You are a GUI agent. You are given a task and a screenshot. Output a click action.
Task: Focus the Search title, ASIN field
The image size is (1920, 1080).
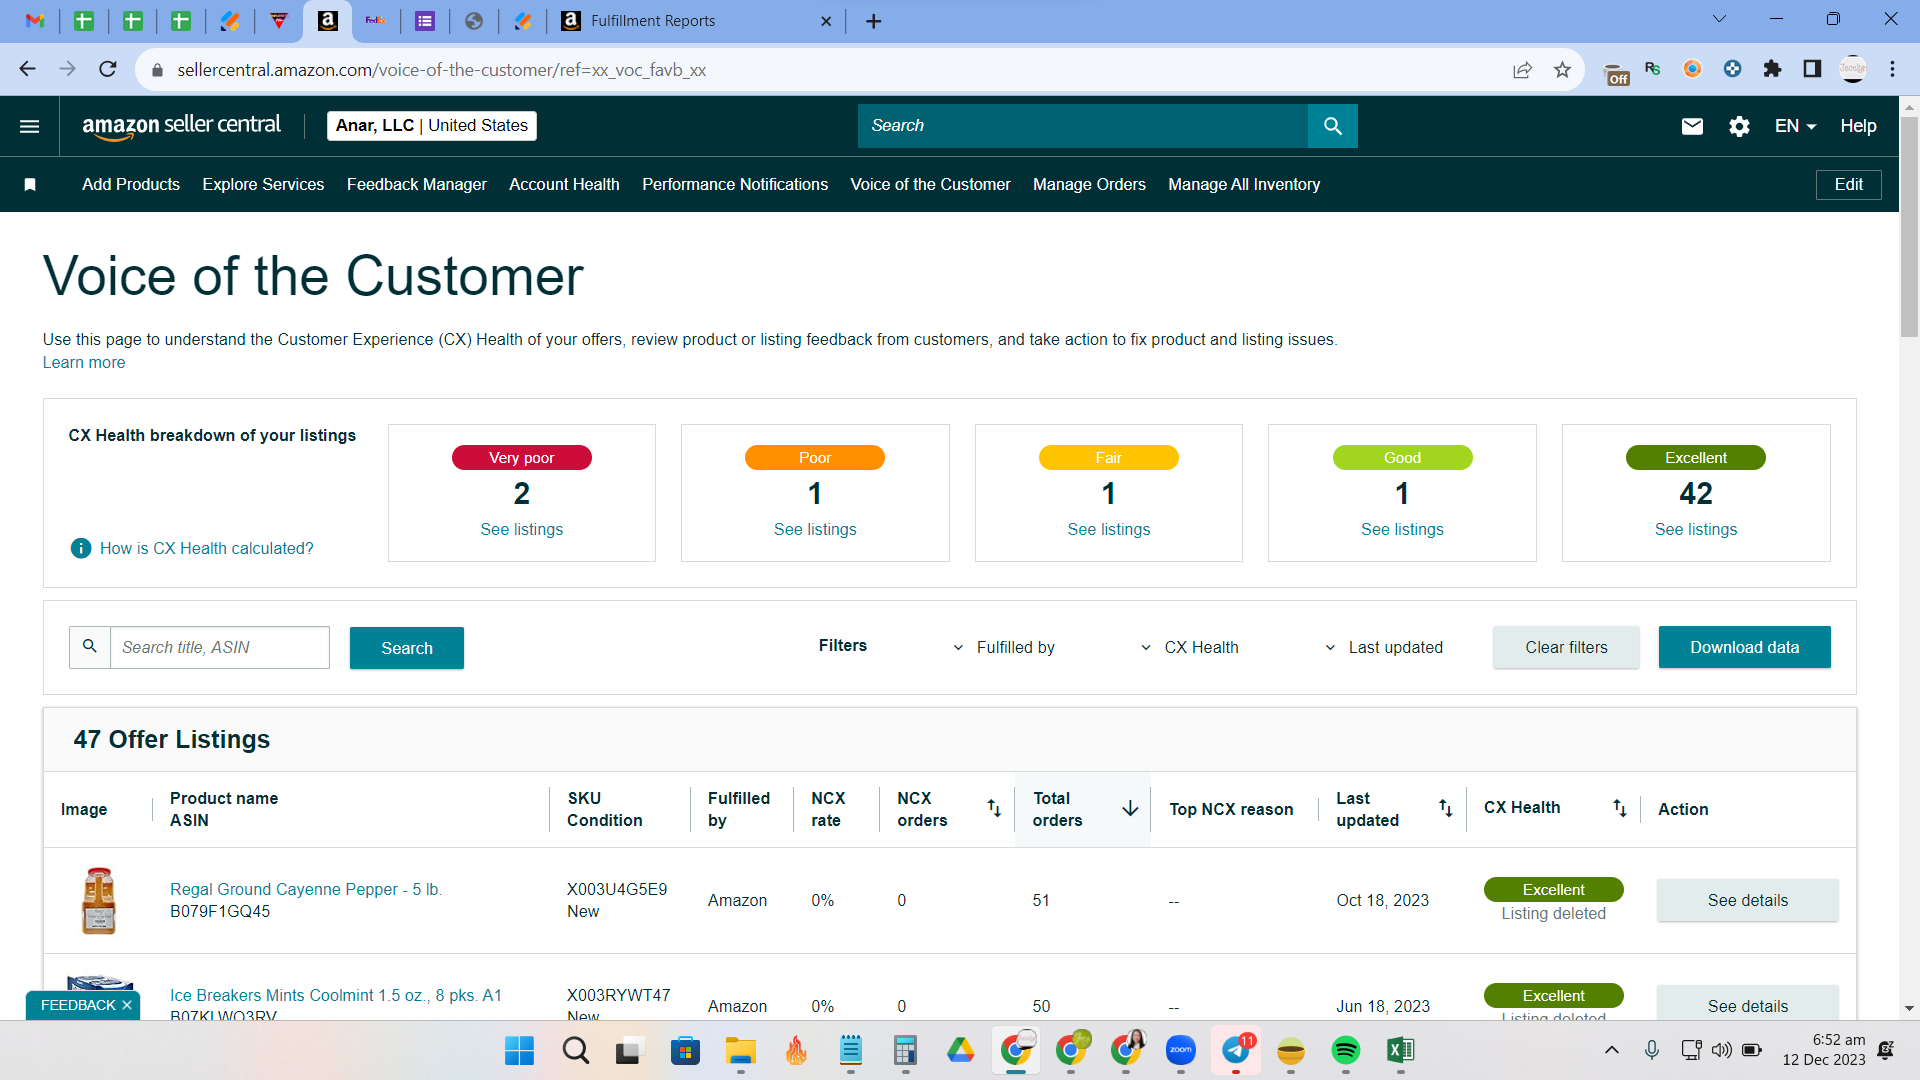[219, 647]
